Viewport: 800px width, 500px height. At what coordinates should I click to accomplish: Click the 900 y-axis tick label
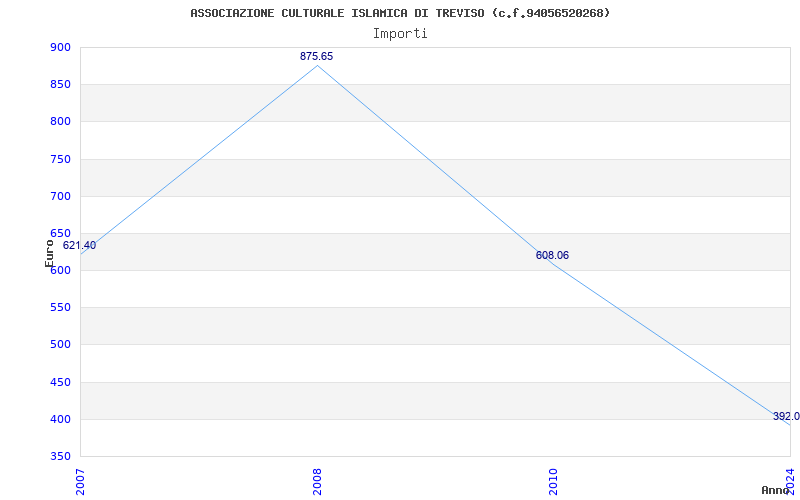60,47
